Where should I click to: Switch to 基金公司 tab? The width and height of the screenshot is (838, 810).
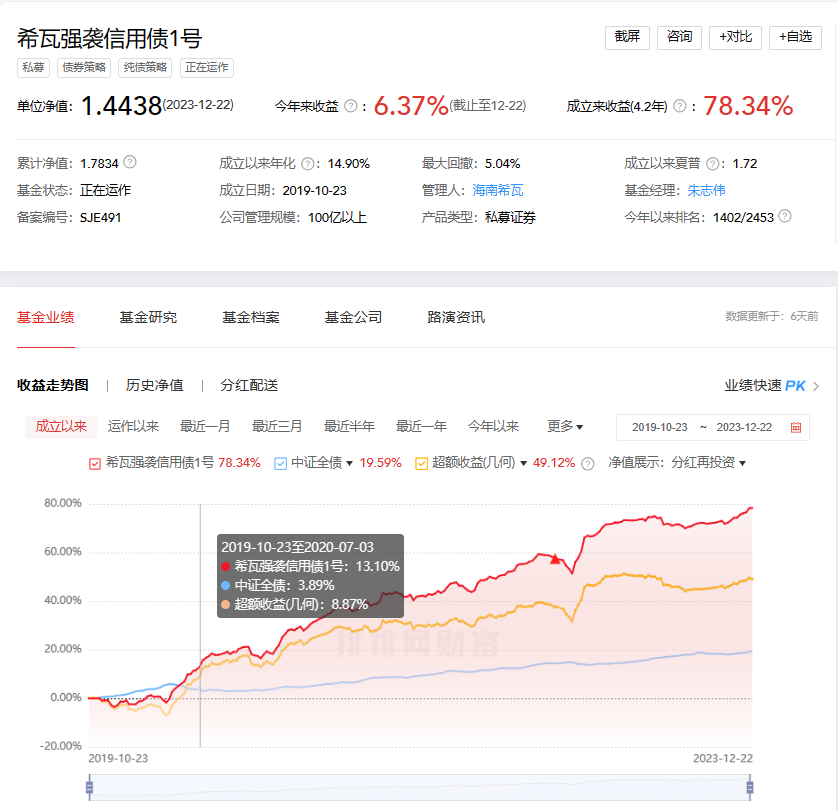point(353,317)
